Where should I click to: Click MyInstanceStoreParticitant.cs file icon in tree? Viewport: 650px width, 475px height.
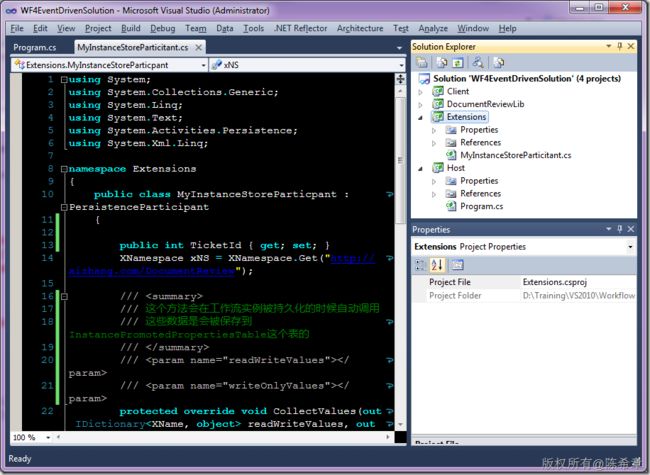tap(451, 155)
